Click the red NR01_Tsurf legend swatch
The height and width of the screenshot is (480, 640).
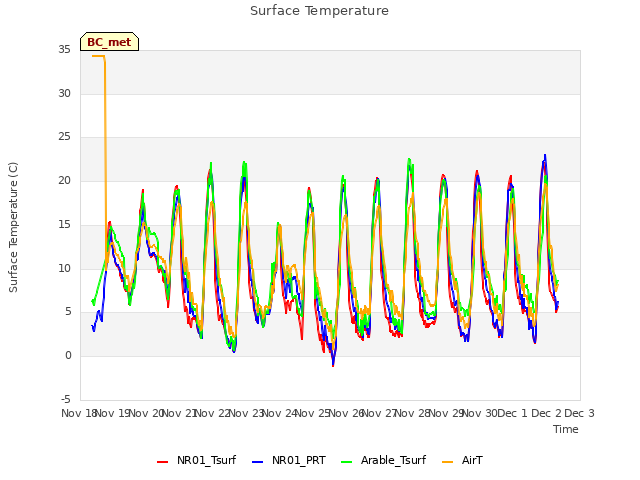162,461
